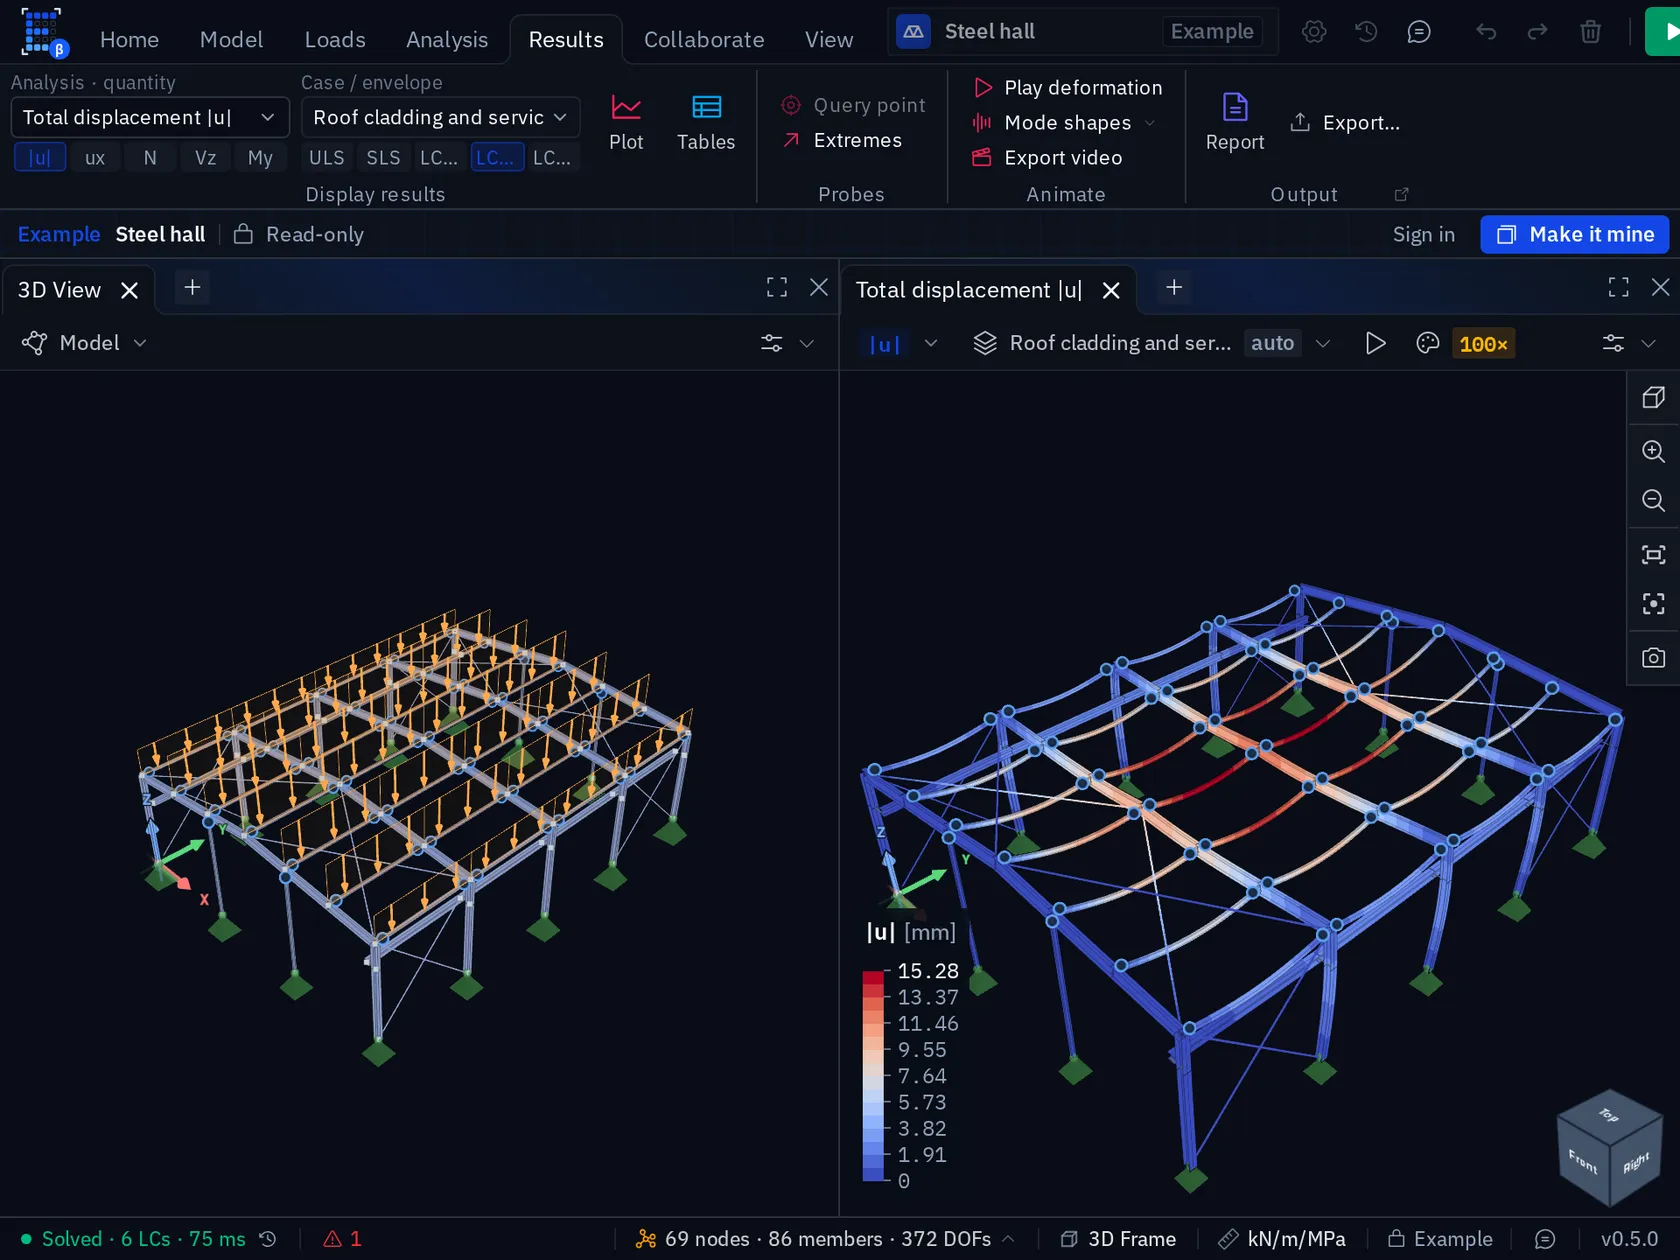Click the Sign in link
The height and width of the screenshot is (1260, 1680).
(x=1424, y=234)
